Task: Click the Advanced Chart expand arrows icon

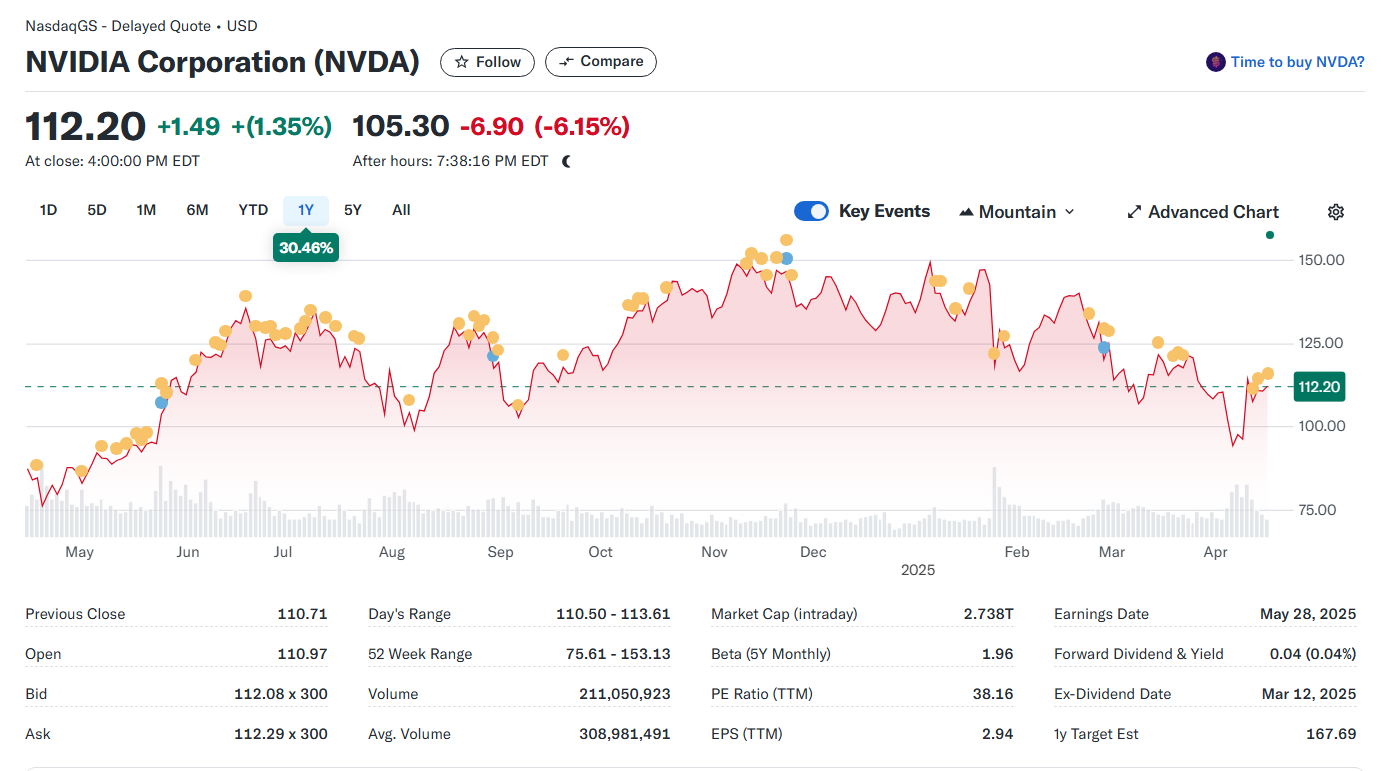Action: click(1134, 212)
